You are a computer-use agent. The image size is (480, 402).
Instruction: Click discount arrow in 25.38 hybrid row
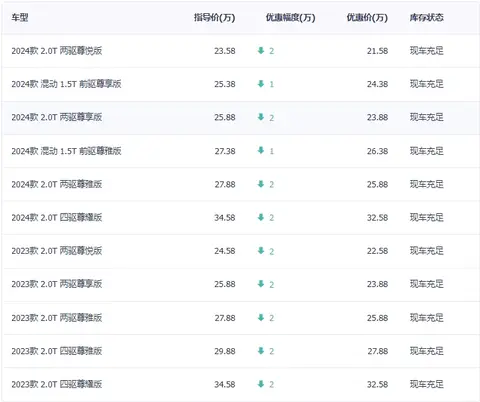point(261,84)
